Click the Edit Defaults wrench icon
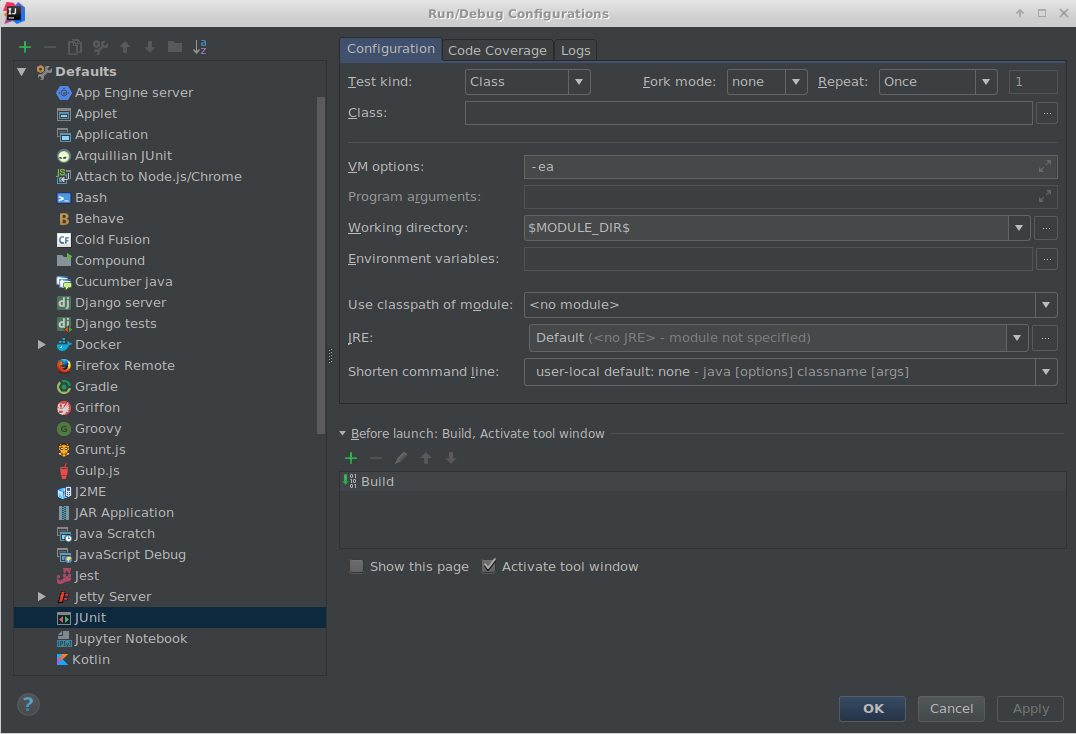Screen dimensions: 1076x734 (100, 47)
